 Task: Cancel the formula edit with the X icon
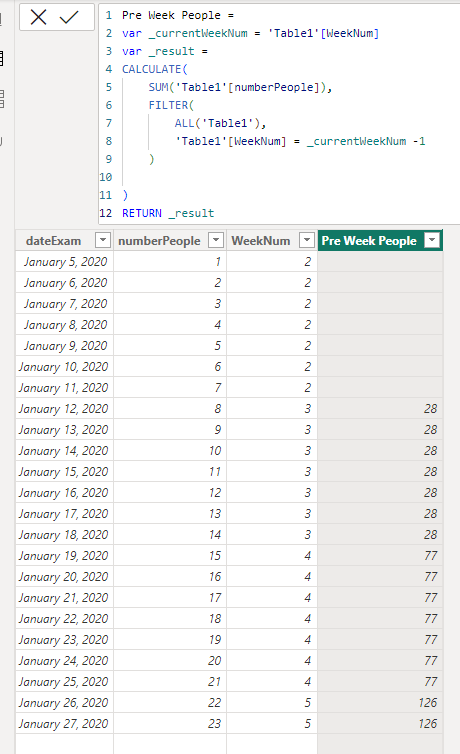[x=38, y=17]
